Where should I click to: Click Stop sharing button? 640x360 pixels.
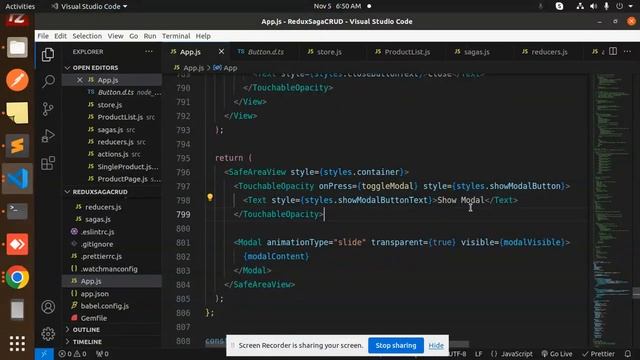click(396, 345)
